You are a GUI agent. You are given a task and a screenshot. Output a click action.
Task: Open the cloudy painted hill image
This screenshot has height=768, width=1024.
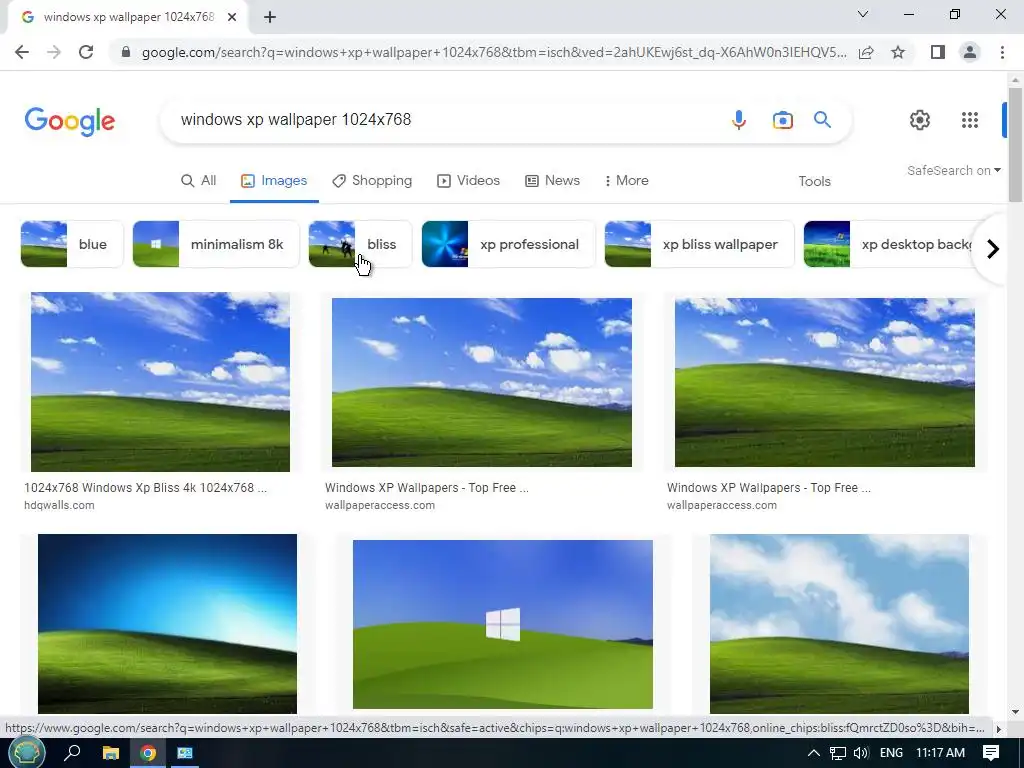pos(839,624)
